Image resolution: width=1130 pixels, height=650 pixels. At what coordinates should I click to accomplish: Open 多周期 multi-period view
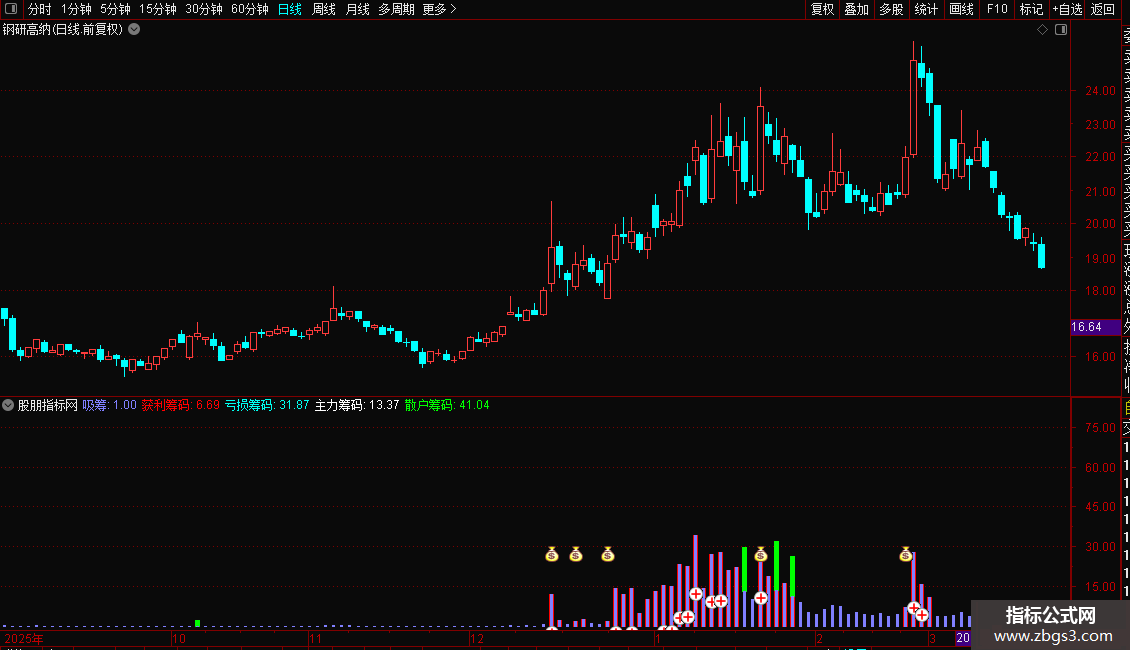(x=396, y=9)
